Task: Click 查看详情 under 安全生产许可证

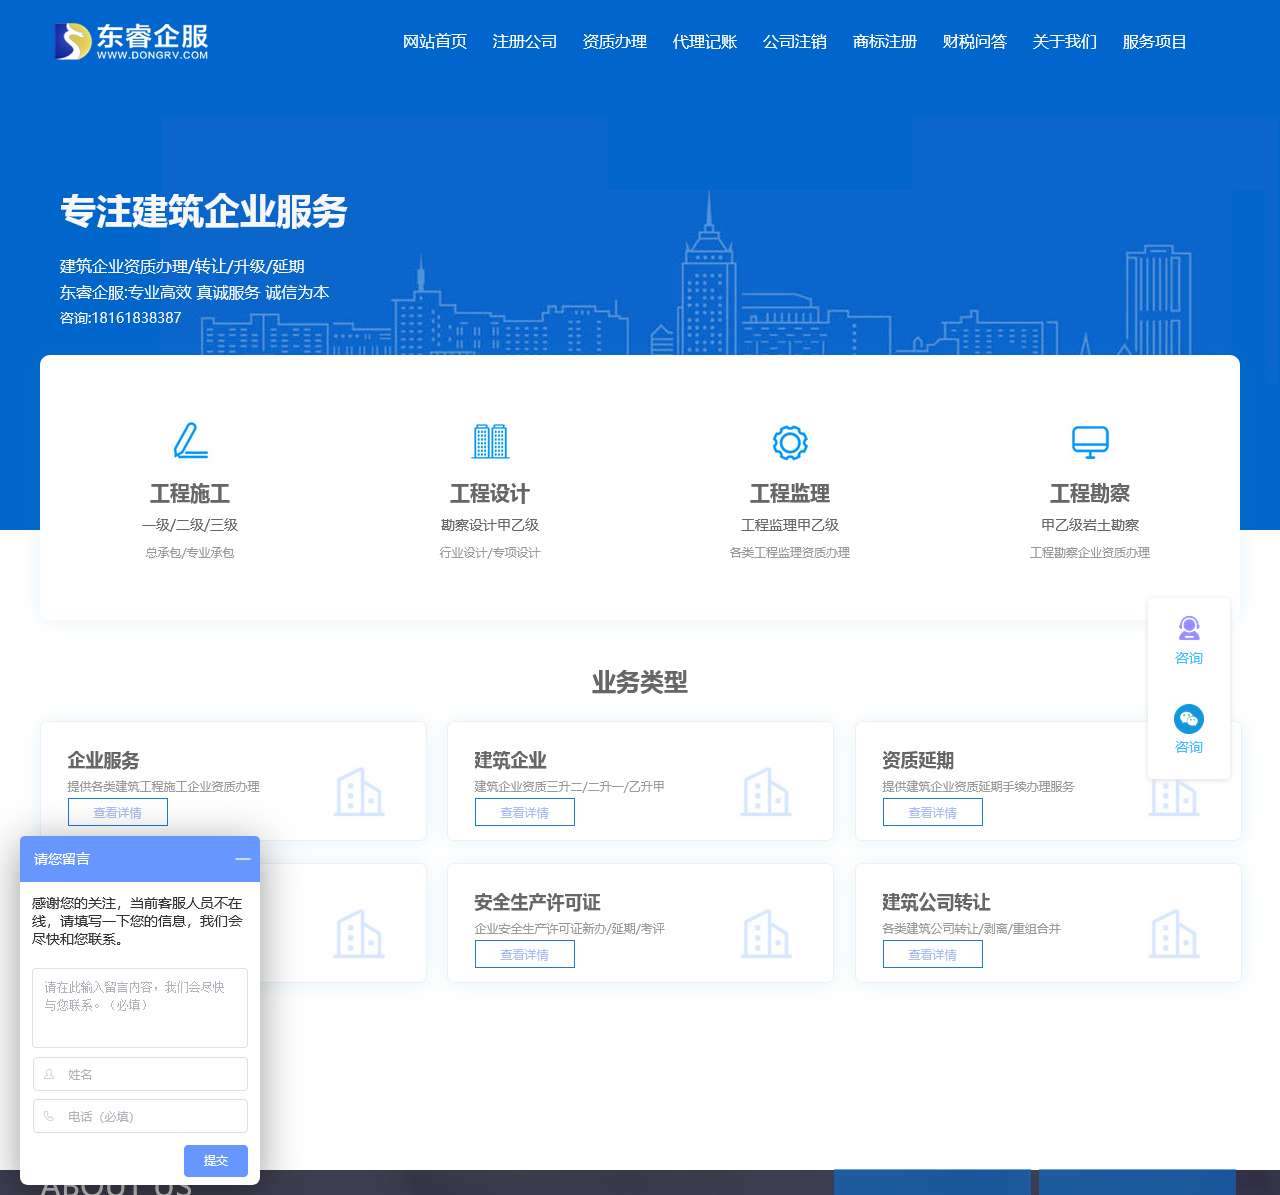Action: click(x=525, y=955)
